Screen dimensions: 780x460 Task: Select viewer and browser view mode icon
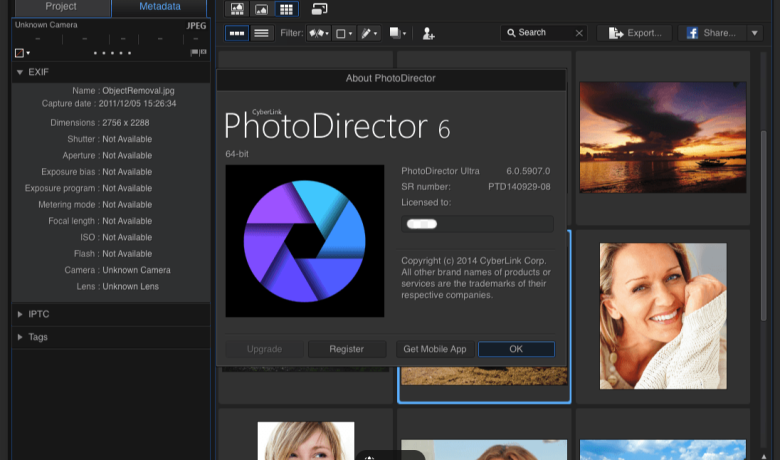(x=237, y=9)
